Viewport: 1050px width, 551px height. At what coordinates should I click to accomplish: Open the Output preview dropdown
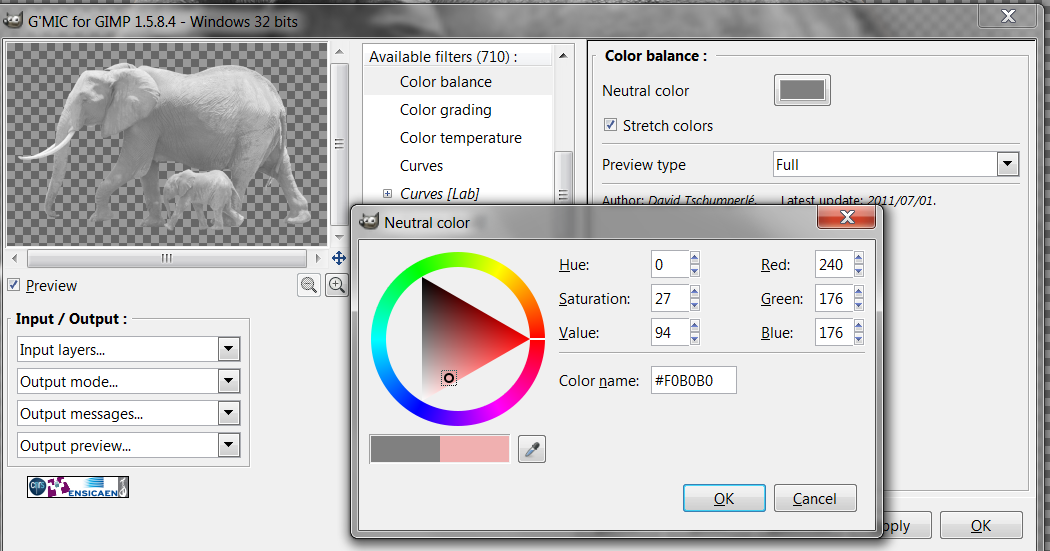click(129, 446)
